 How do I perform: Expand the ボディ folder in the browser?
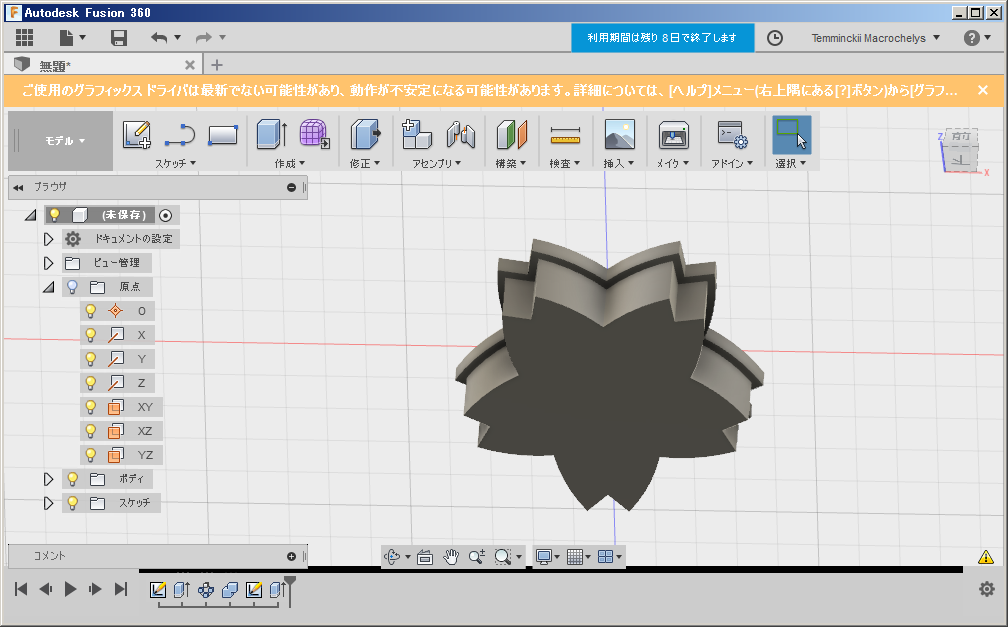coord(49,479)
